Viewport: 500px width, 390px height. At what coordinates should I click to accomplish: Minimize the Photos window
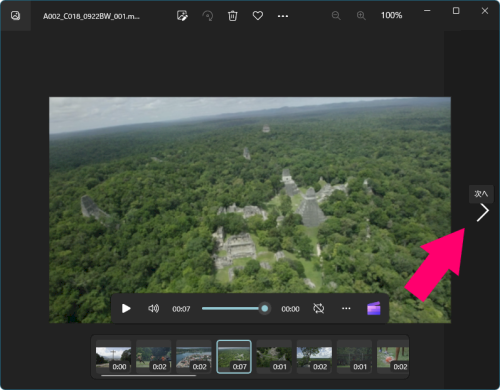(x=427, y=11)
